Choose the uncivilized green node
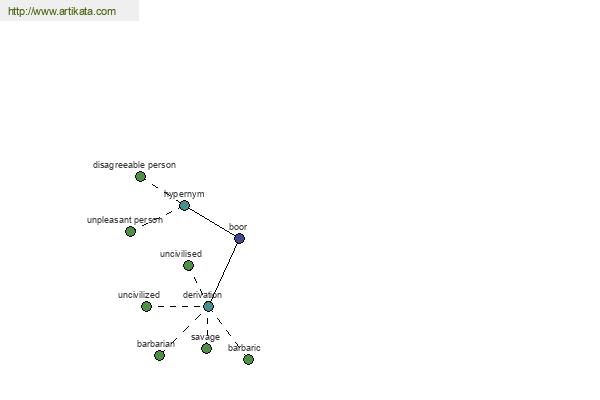 (146, 306)
